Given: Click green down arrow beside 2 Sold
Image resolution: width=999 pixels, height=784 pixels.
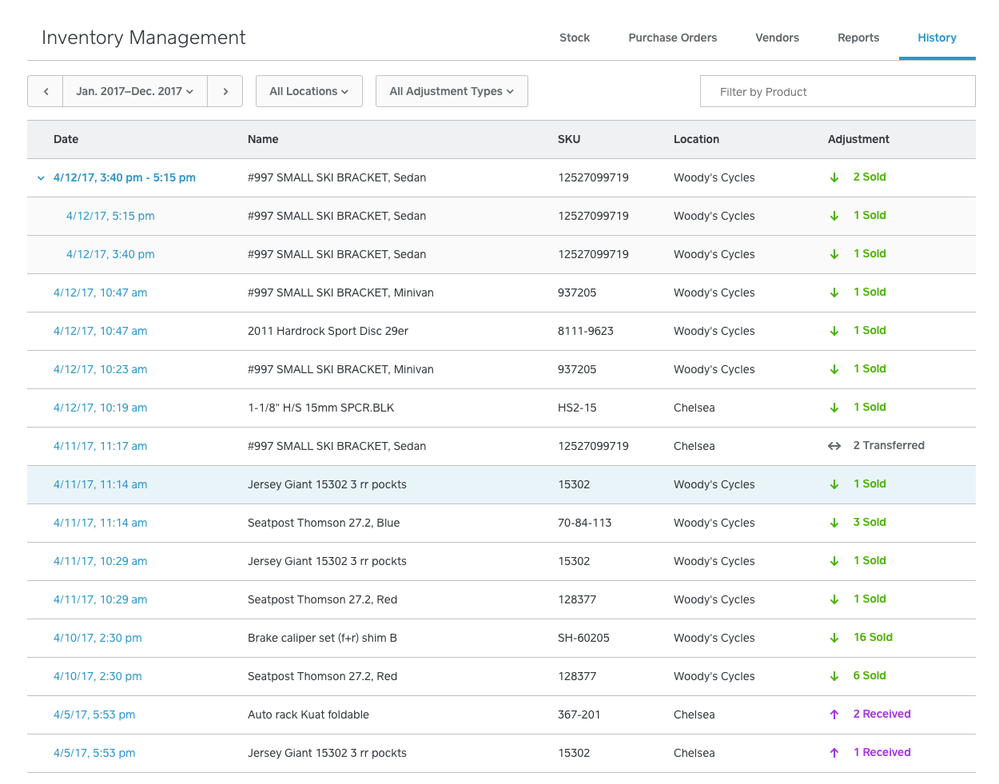Looking at the screenshot, I should (x=834, y=178).
